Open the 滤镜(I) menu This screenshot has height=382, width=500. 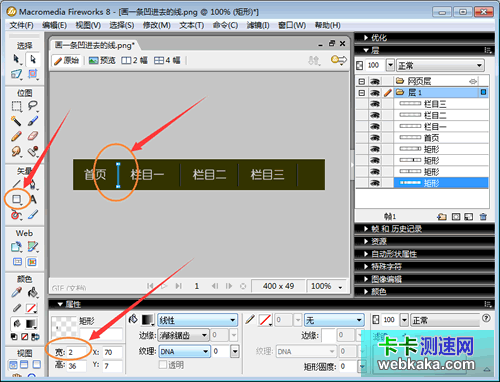258,25
